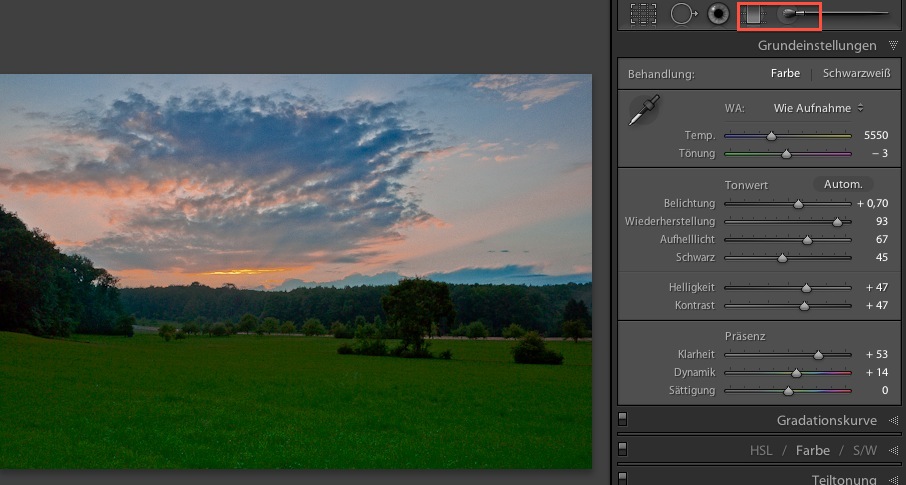Select the Spot Removal tool
This screenshot has height=485, width=906.
pos(683,14)
